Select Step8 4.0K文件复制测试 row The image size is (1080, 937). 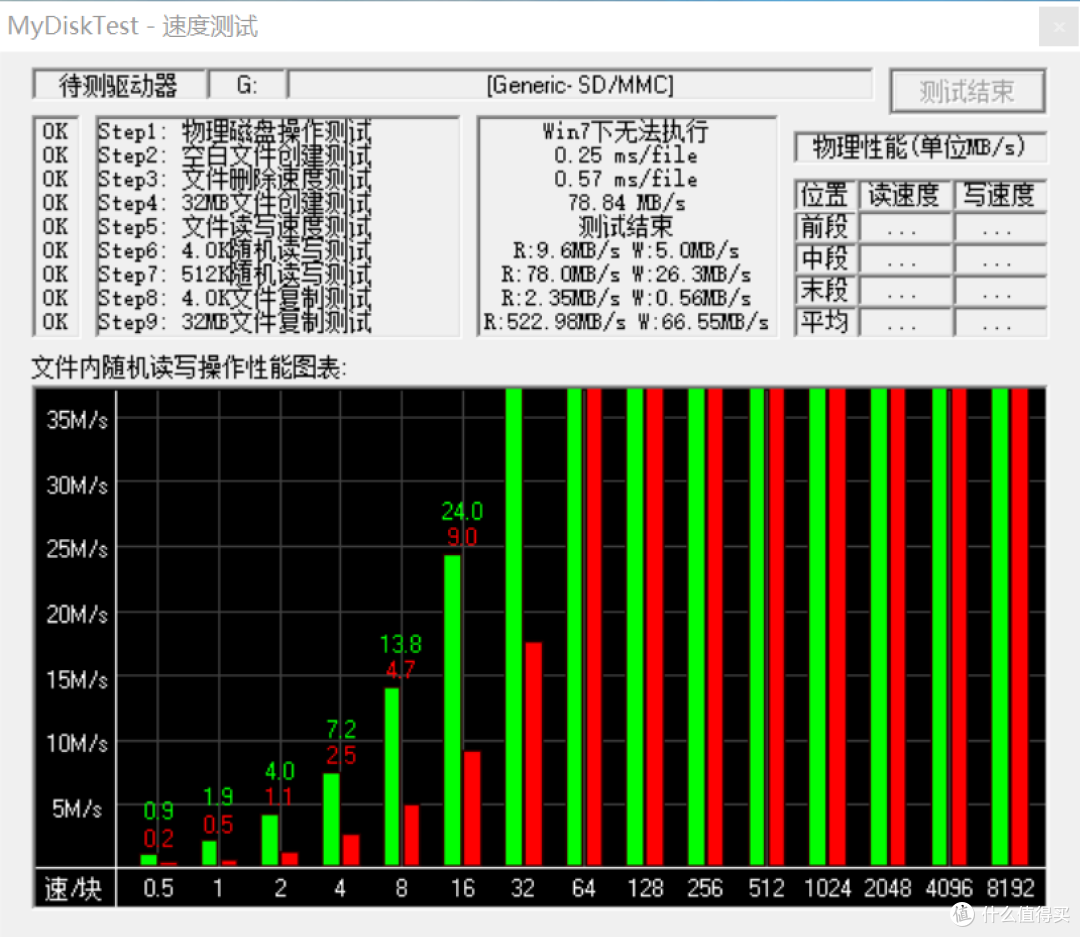coord(236,298)
